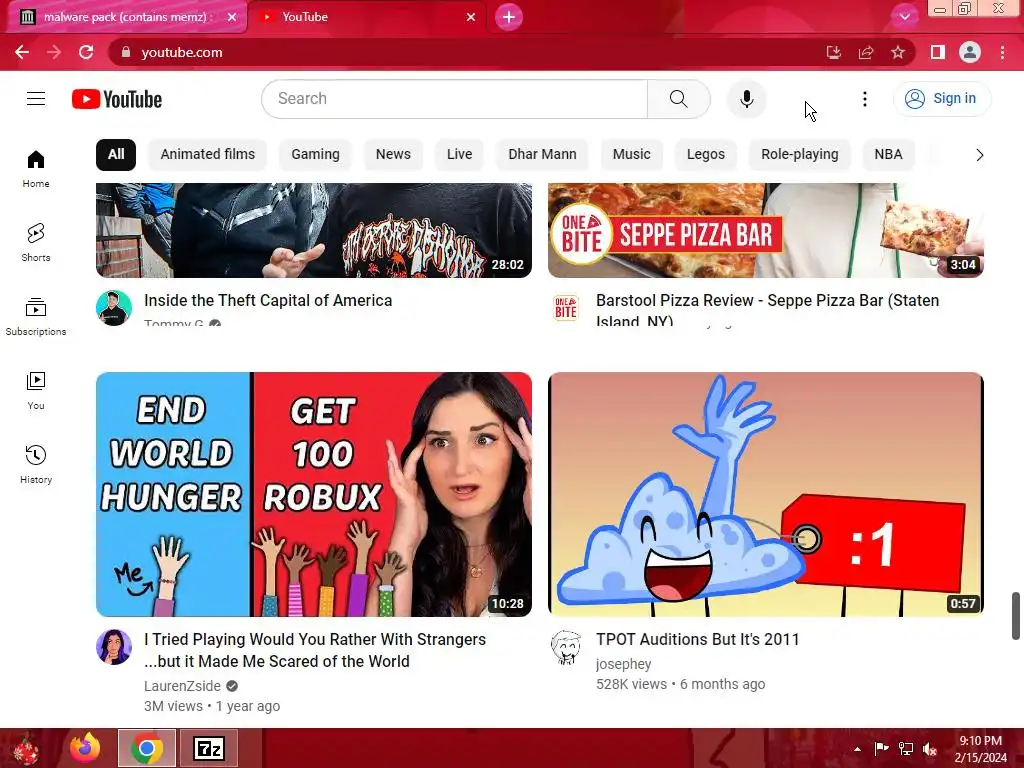Reload the youtube.com page
This screenshot has height=768, width=1024.
pyautogui.click(x=86, y=52)
